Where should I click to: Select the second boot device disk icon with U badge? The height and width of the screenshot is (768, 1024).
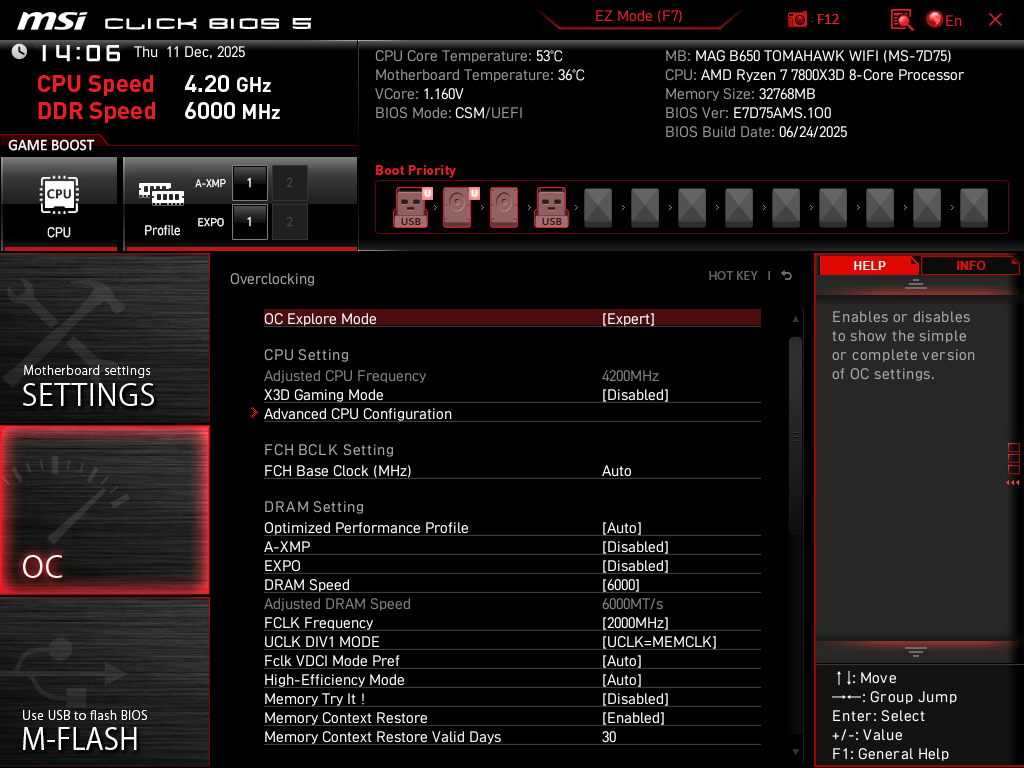[x=460, y=207]
